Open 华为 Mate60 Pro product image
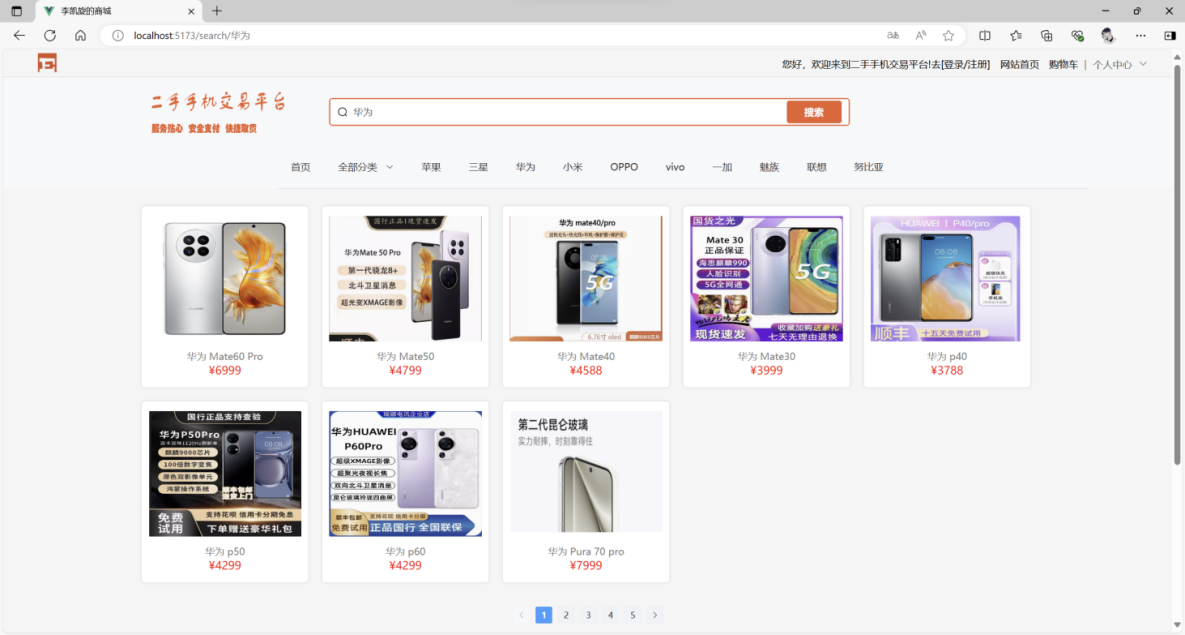The image size is (1185, 635). (225, 278)
